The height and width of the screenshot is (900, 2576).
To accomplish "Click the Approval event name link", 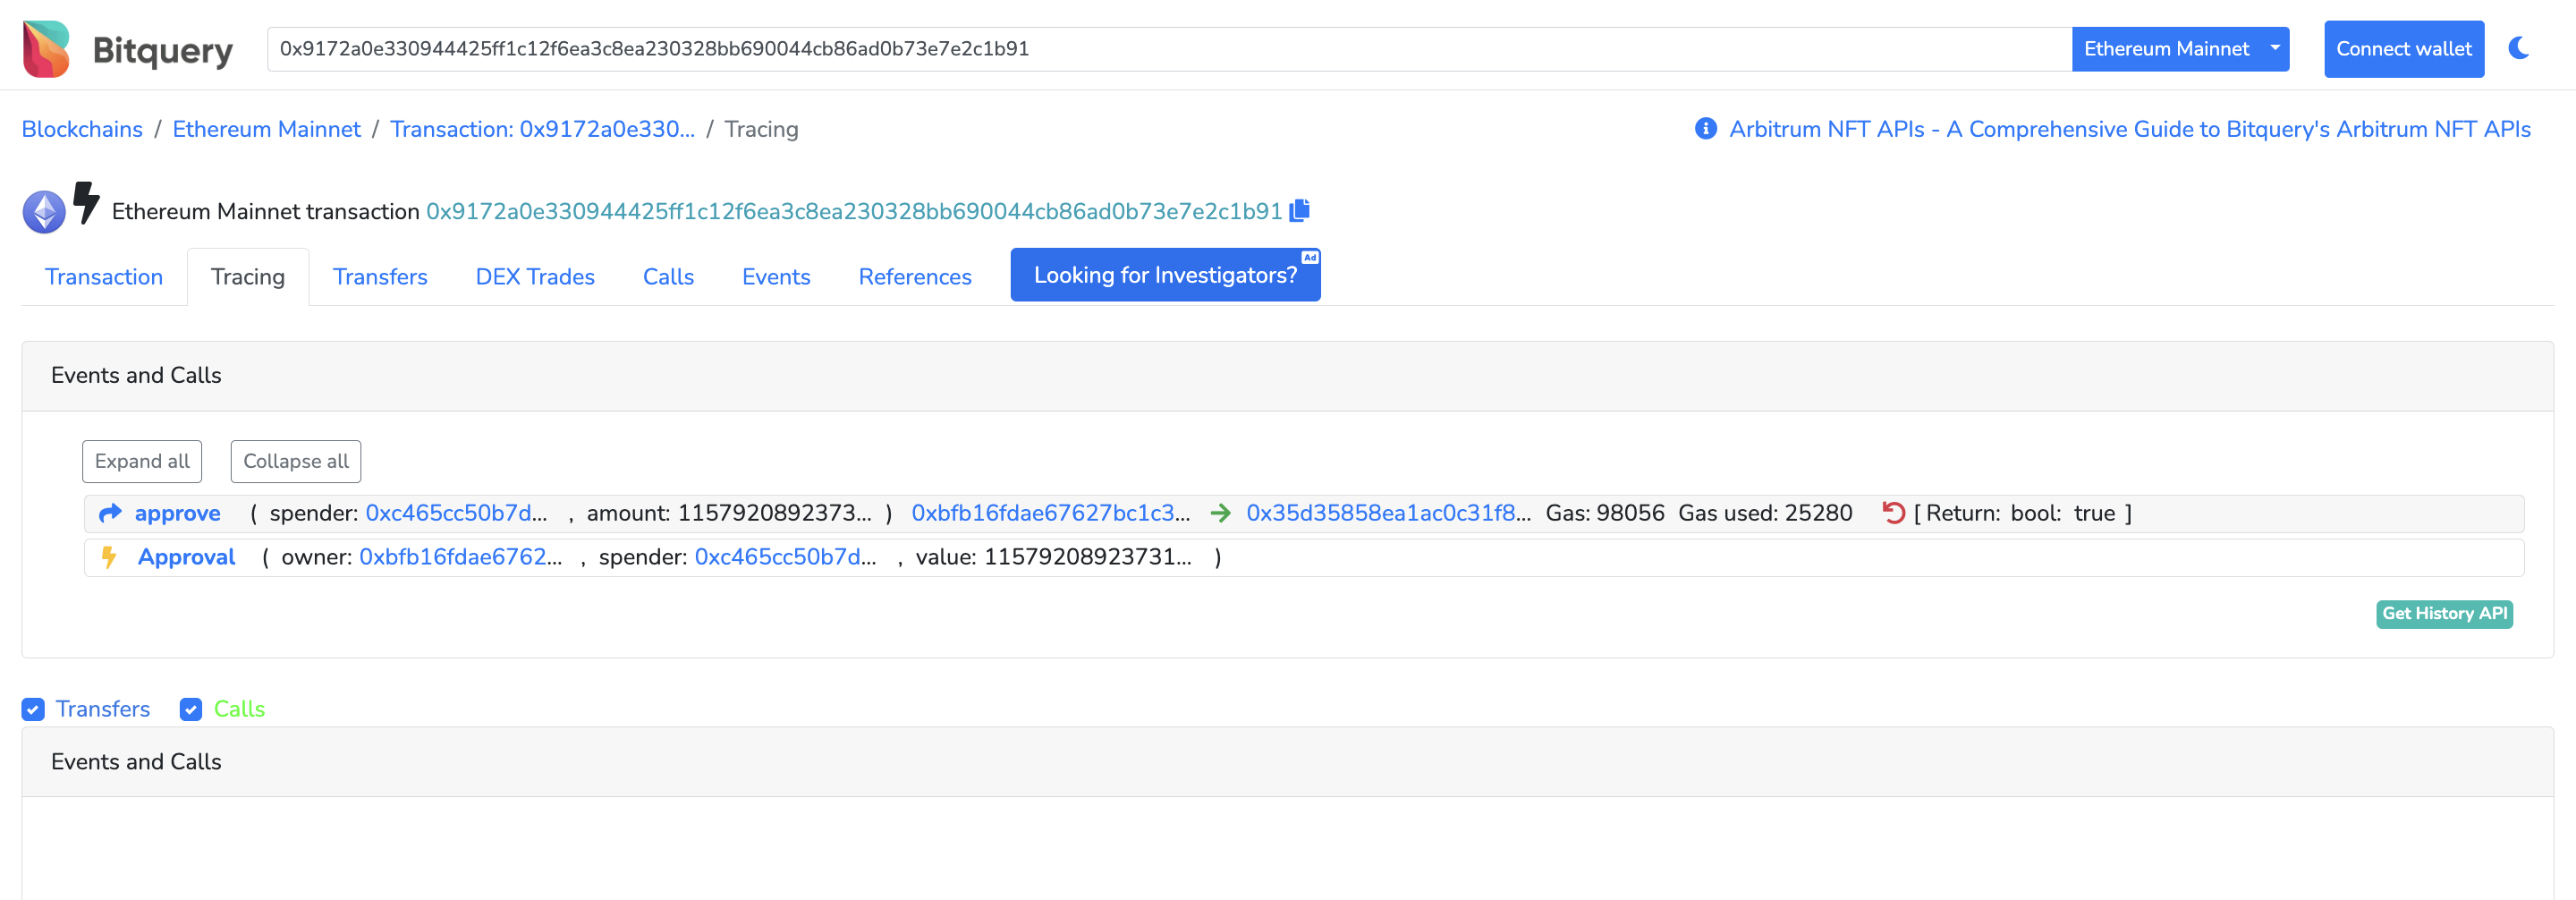I will point(187,557).
